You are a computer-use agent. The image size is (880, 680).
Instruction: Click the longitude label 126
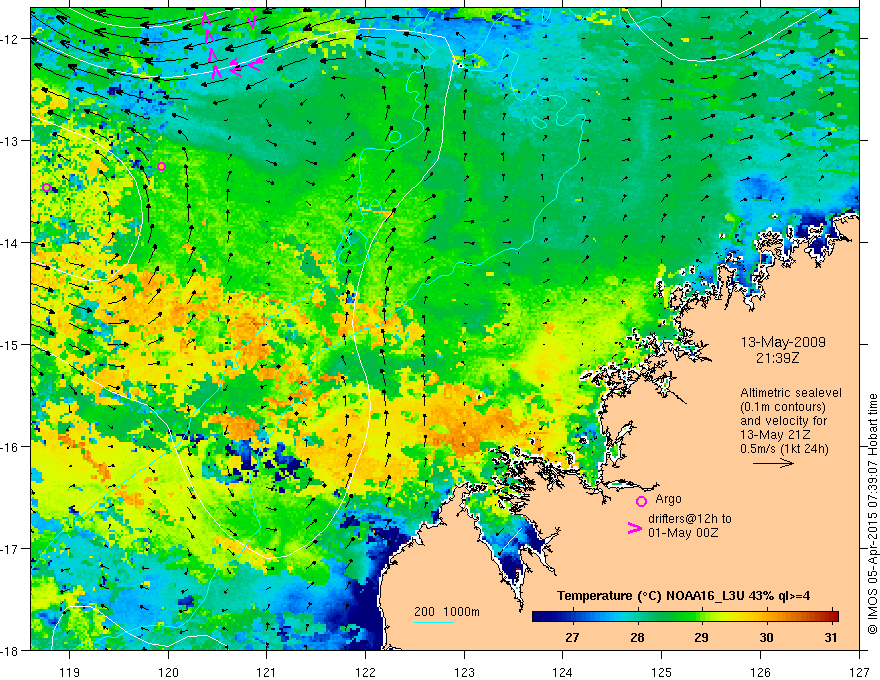tap(760, 672)
